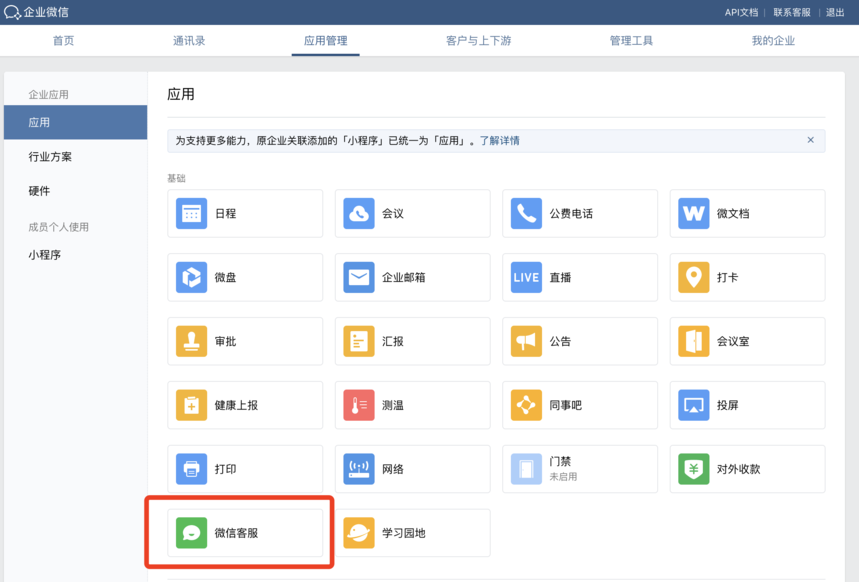
Task: Switch to the 通讯录 tab
Action: click(x=189, y=41)
